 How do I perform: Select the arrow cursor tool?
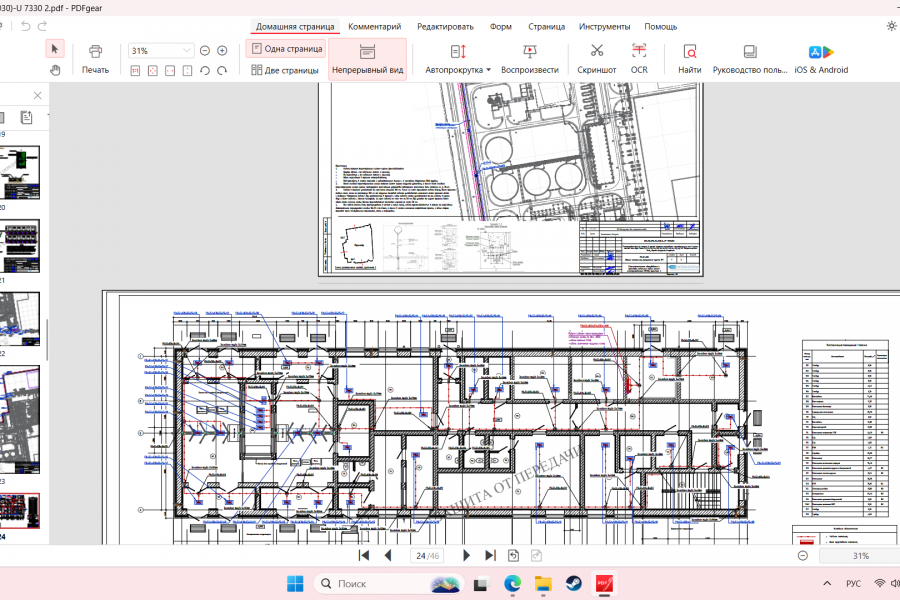click(x=55, y=49)
